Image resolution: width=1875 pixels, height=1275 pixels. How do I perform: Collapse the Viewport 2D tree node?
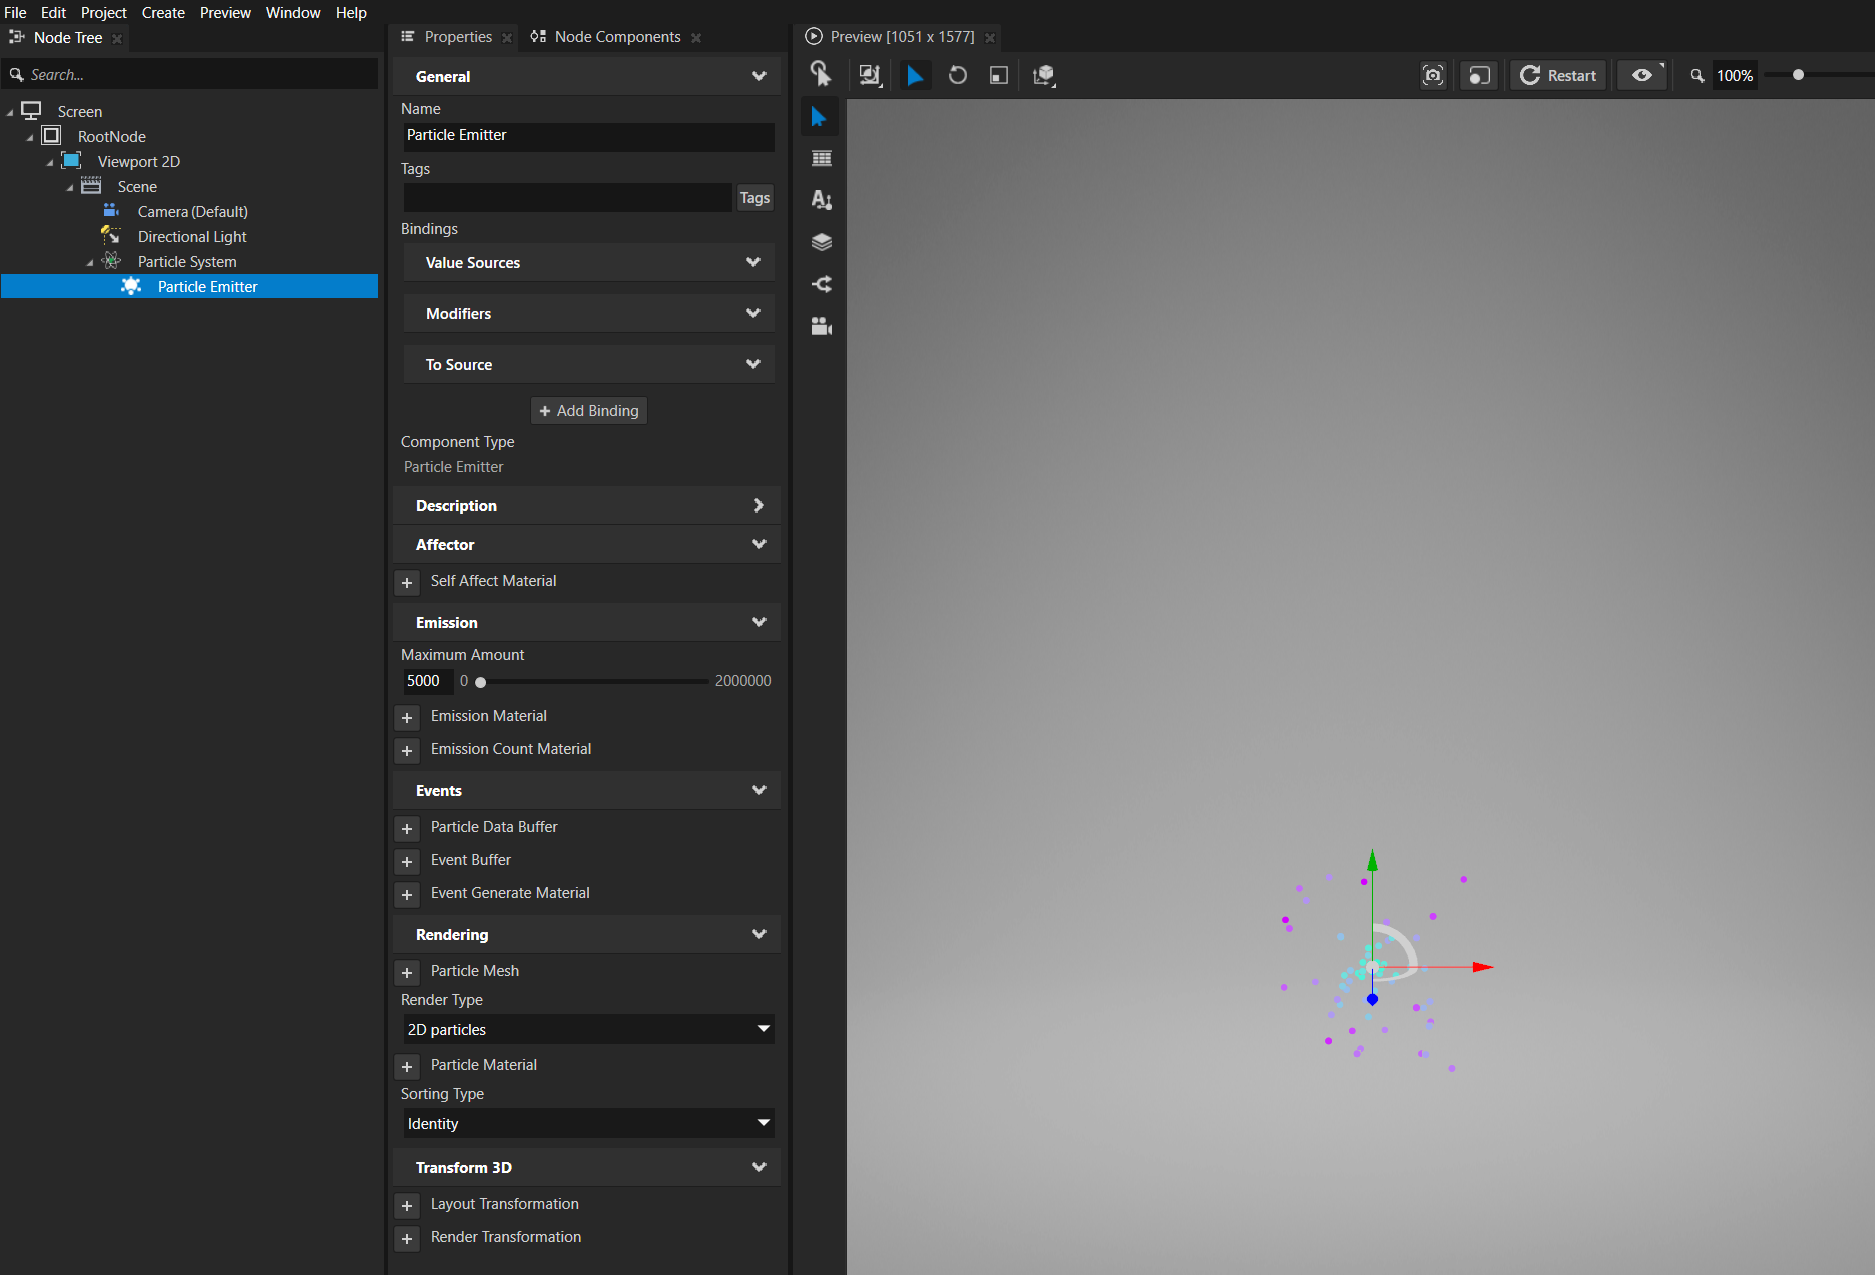(50, 162)
